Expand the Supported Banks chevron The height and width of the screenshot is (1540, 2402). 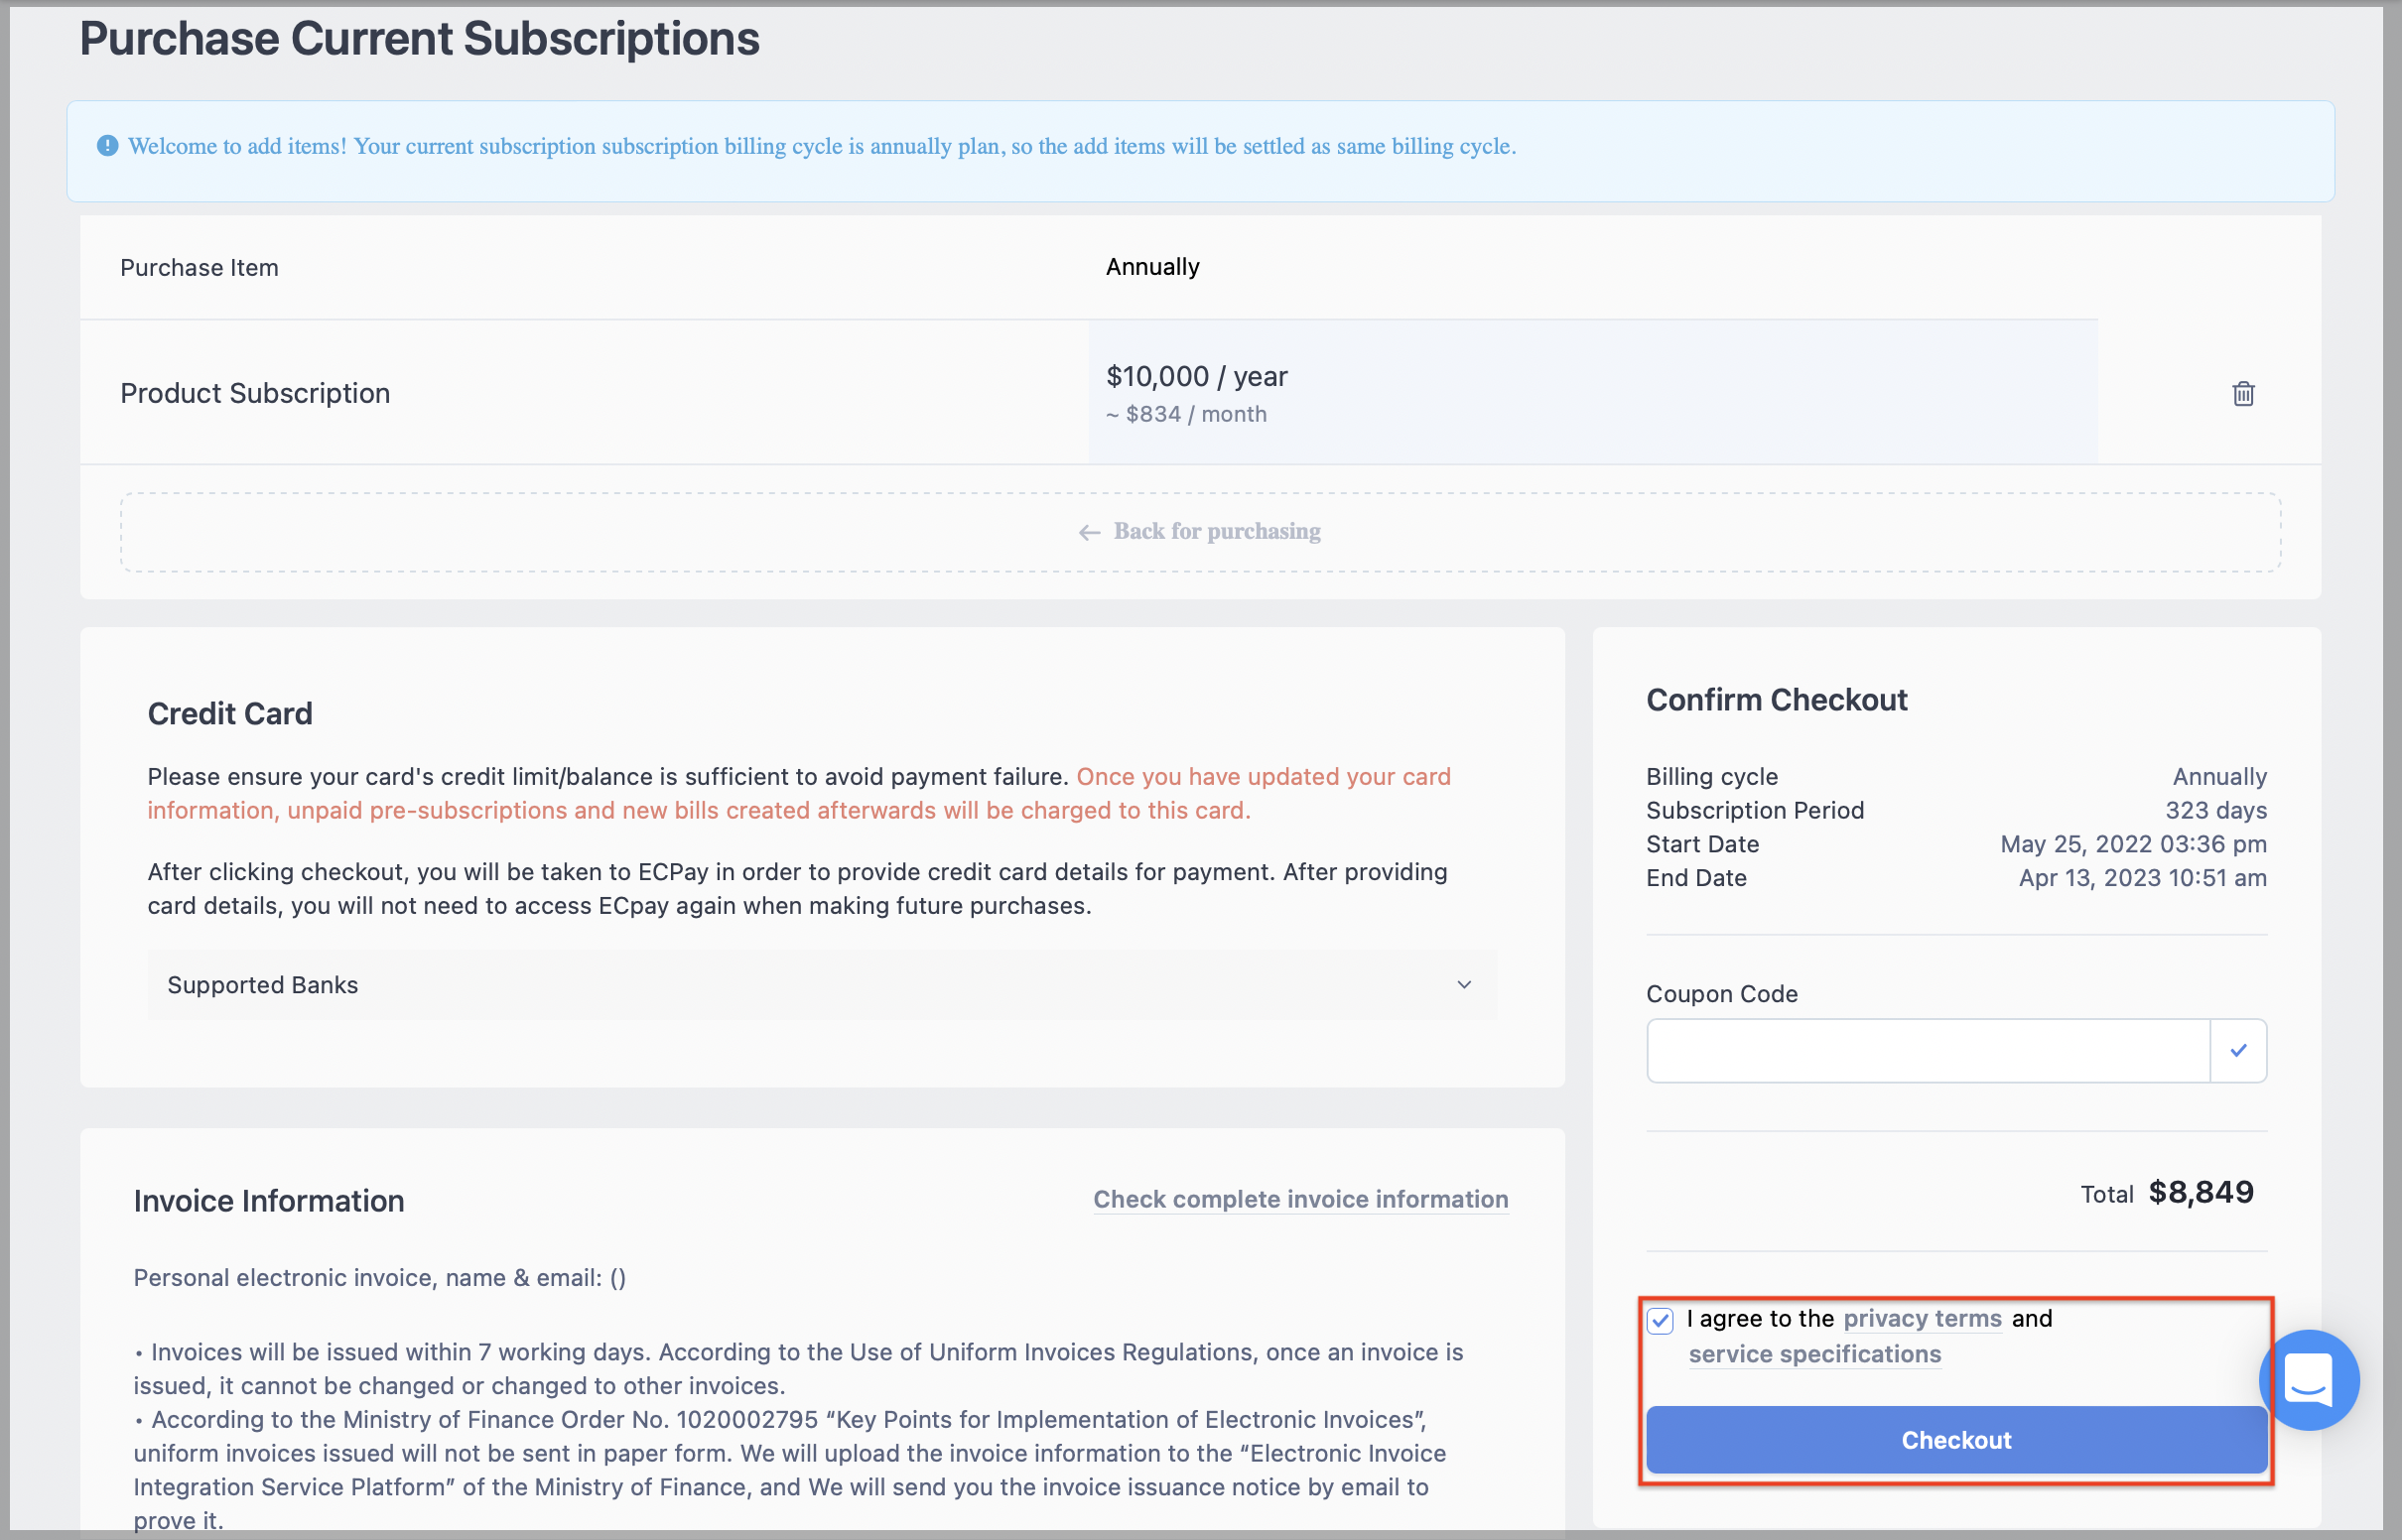1464,985
